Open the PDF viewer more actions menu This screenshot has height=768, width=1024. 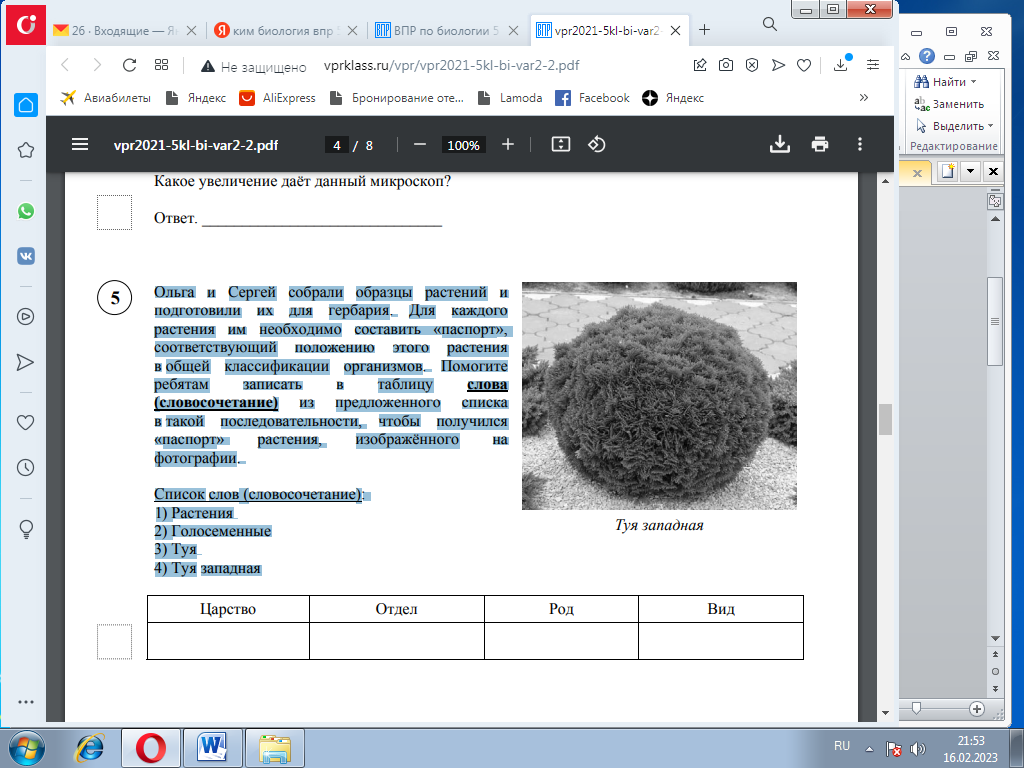pyautogui.click(x=859, y=144)
